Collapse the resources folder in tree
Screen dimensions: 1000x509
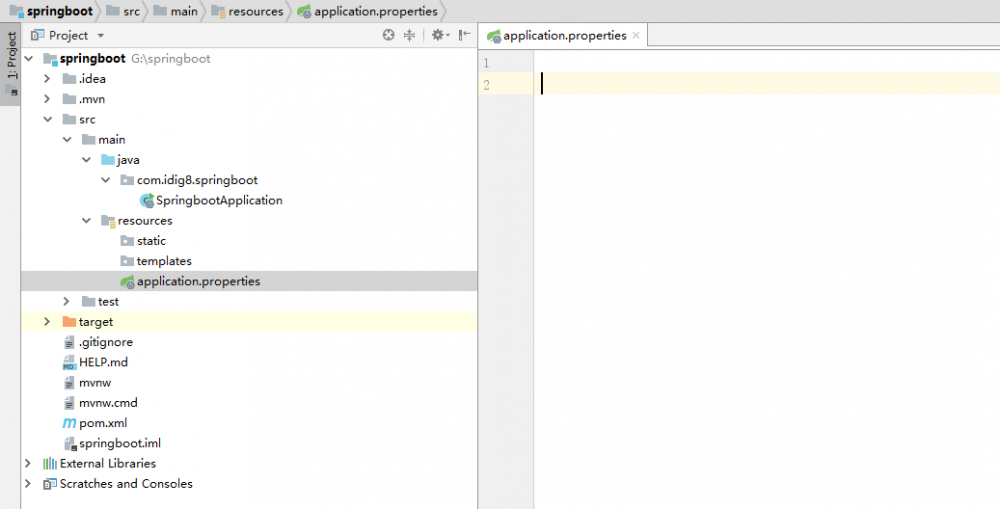click(85, 221)
